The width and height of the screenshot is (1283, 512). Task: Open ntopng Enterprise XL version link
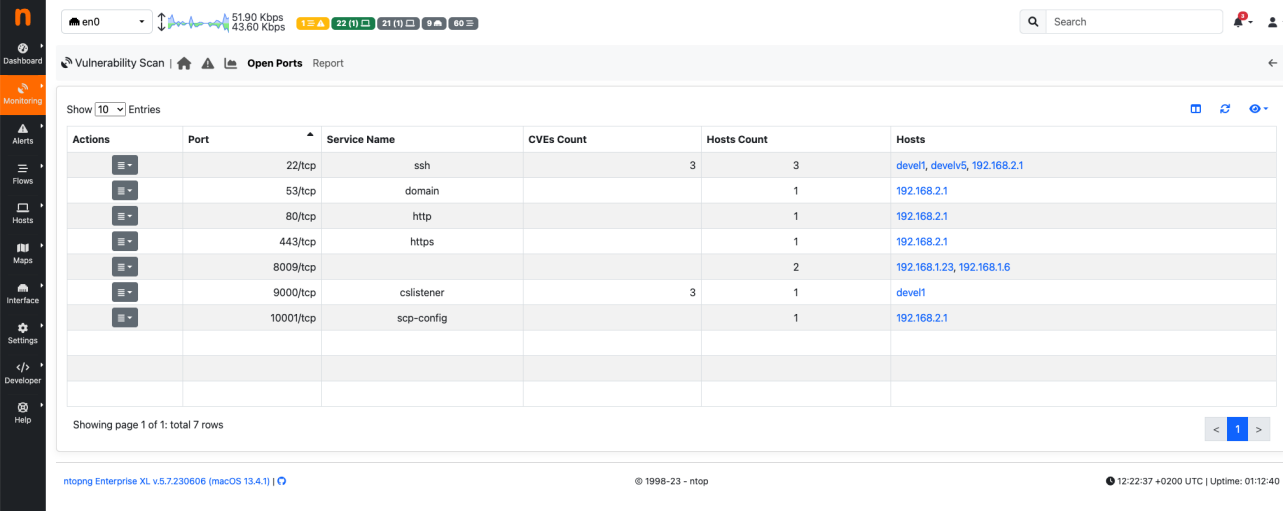[x=166, y=481]
